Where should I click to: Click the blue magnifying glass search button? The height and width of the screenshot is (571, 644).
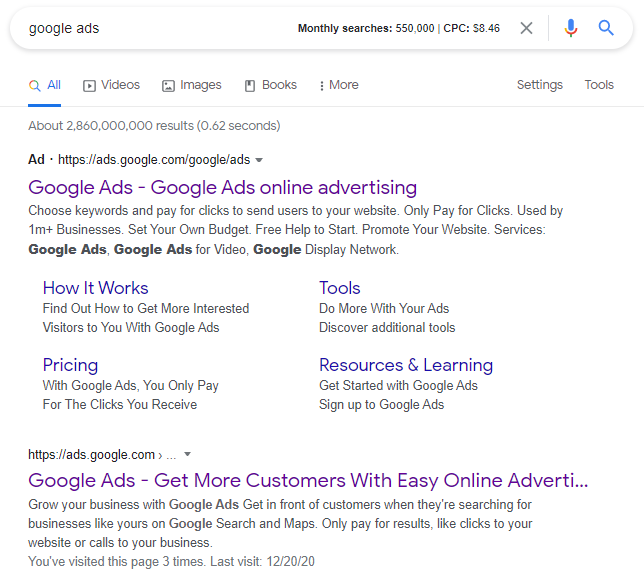point(606,28)
